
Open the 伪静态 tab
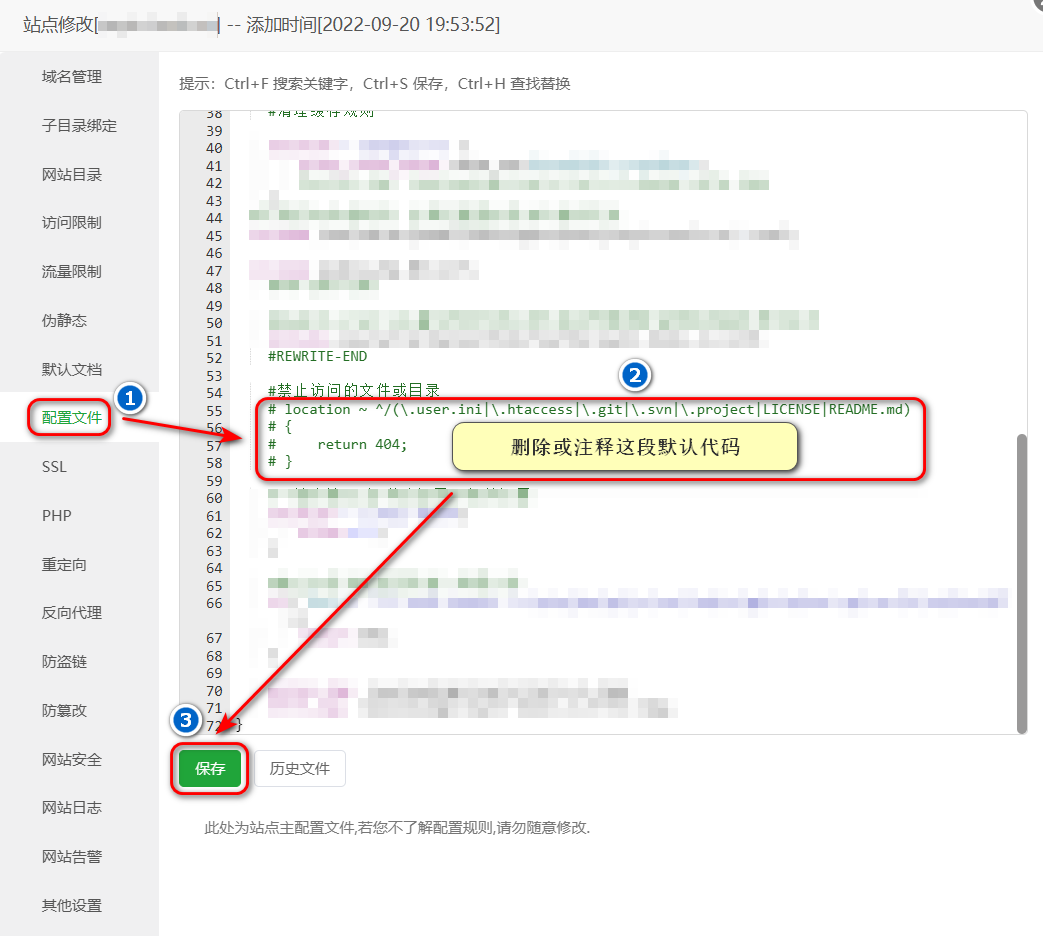(65, 321)
